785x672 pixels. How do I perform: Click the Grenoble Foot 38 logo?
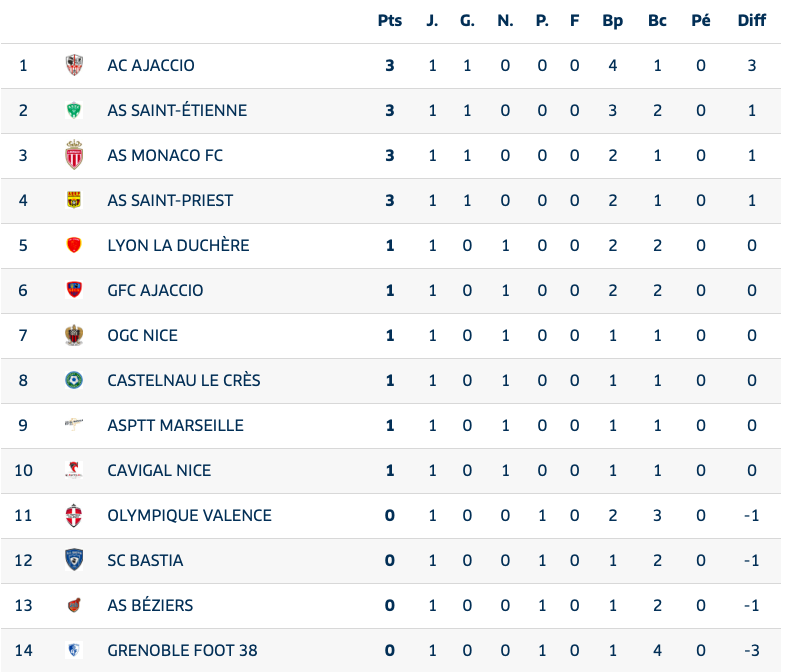[74, 651]
